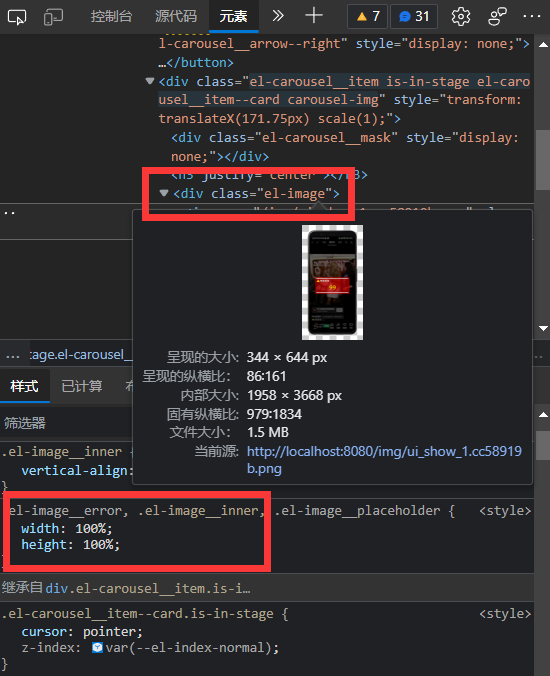Open the 31 messages counter
The width and height of the screenshot is (550, 676).
click(414, 16)
